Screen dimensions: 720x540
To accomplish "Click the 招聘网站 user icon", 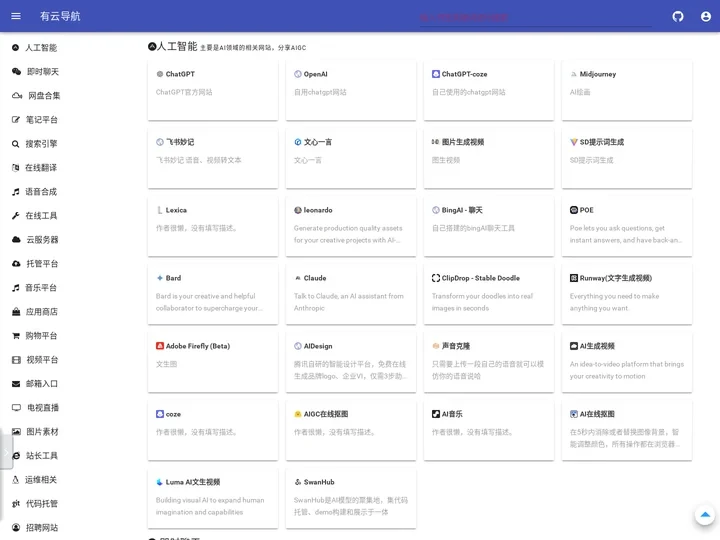I will (x=16, y=528).
